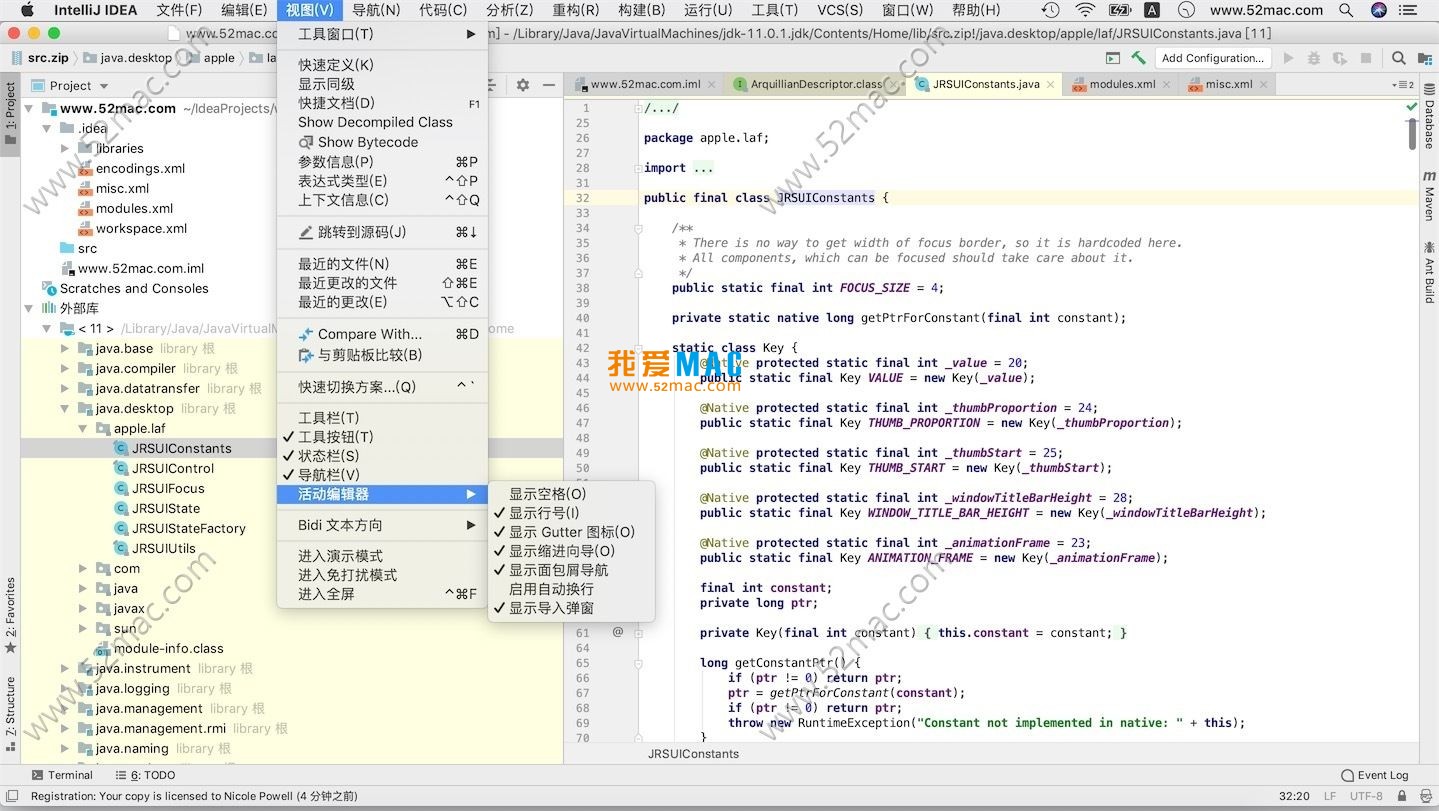Collapse the java.desktop library node
1439x811 pixels.
click(x=65, y=408)
